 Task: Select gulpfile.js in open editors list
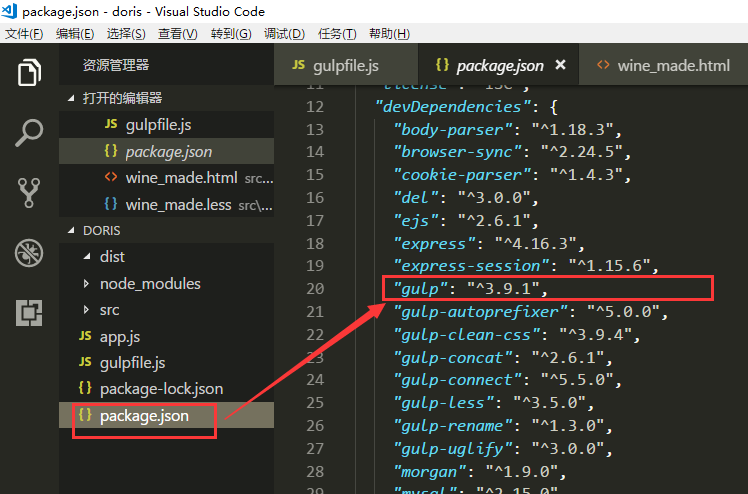(166, 125)
